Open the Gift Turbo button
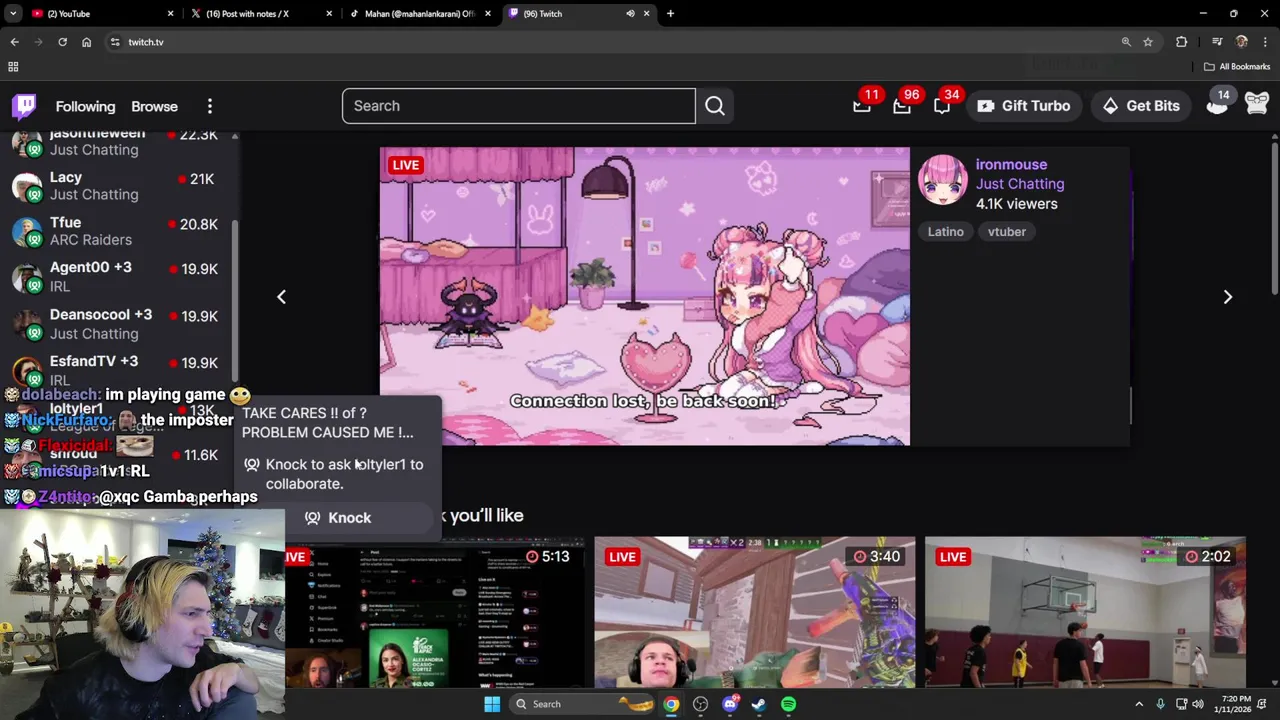Viewport: 1280px width, 720px height. pos(1024,106)
